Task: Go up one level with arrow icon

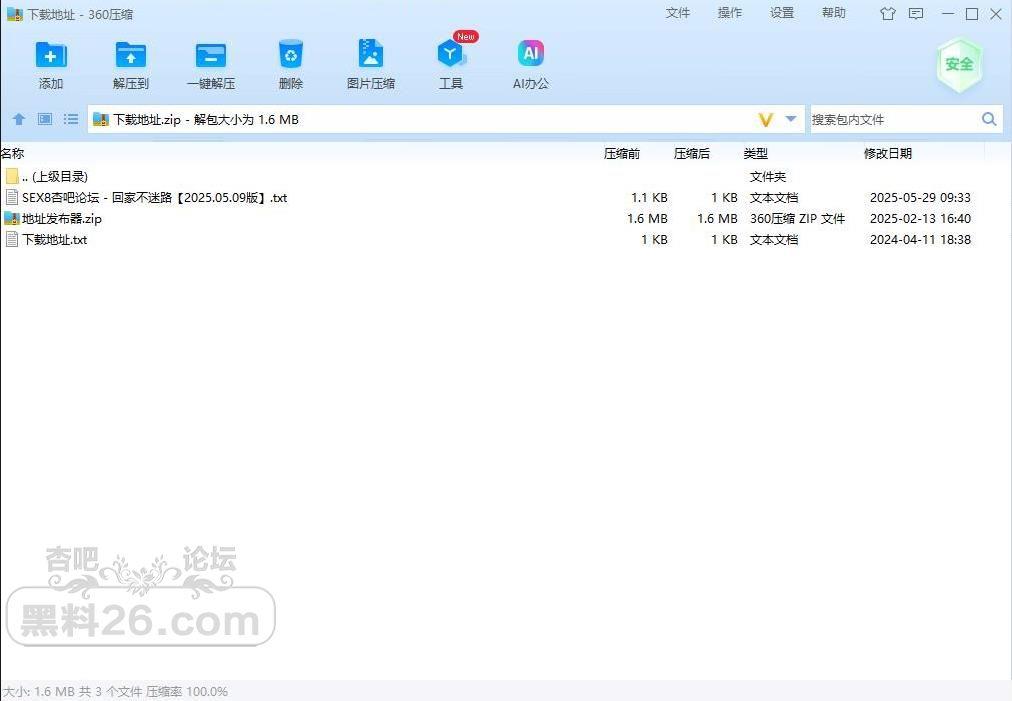Action: pyautogui.click(x=18, y=119)
